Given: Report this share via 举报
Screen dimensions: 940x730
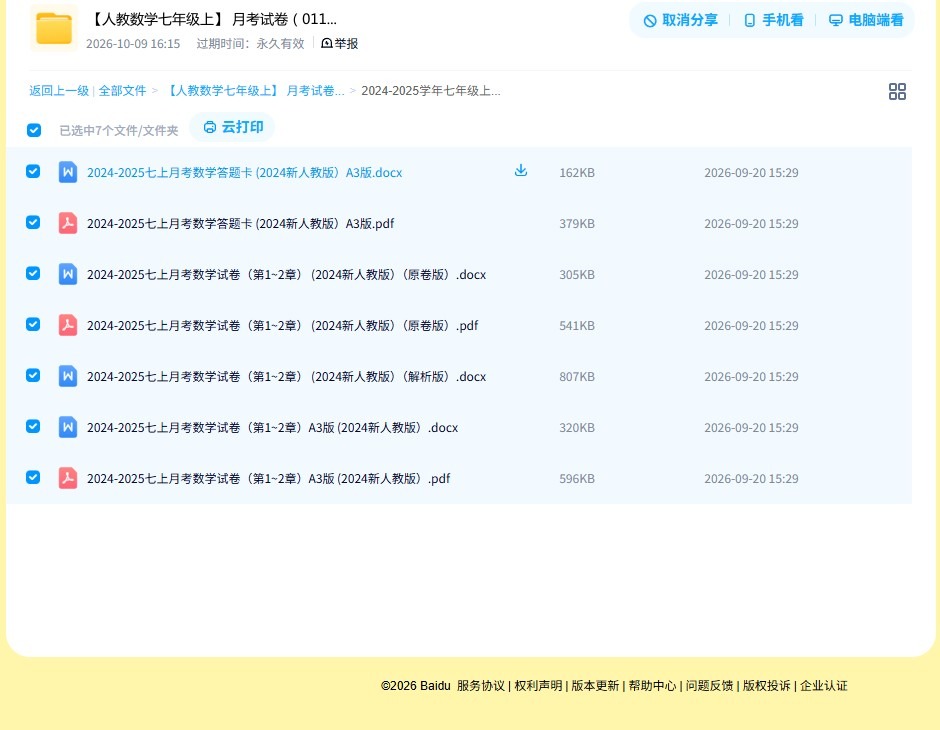Looking at the screenshot, I should [x=339, y=43].
